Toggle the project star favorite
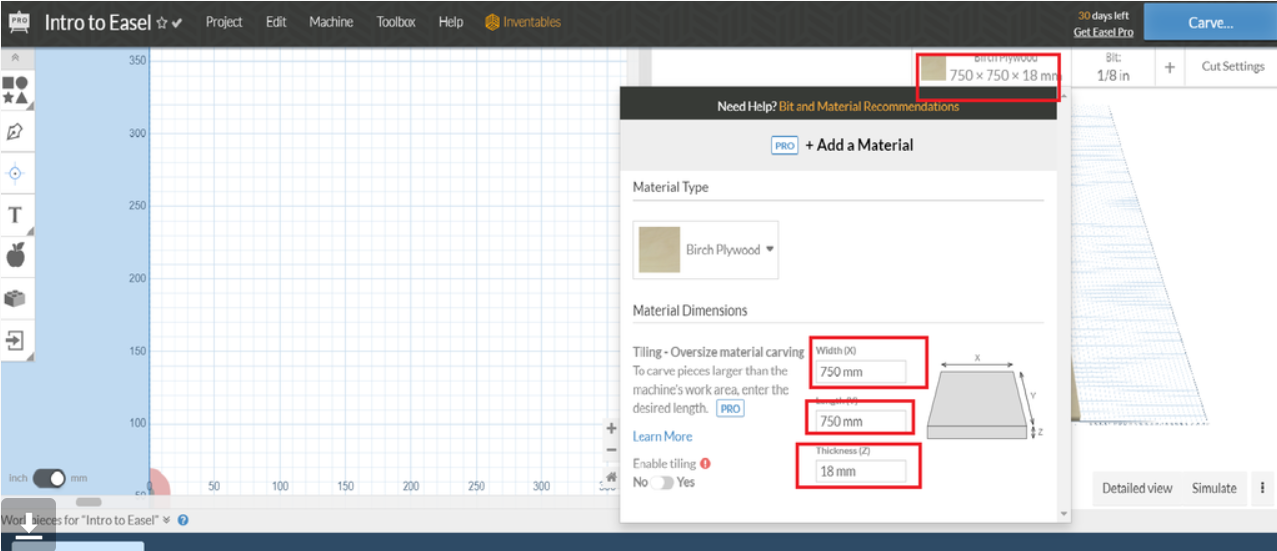 pos(162,23)
